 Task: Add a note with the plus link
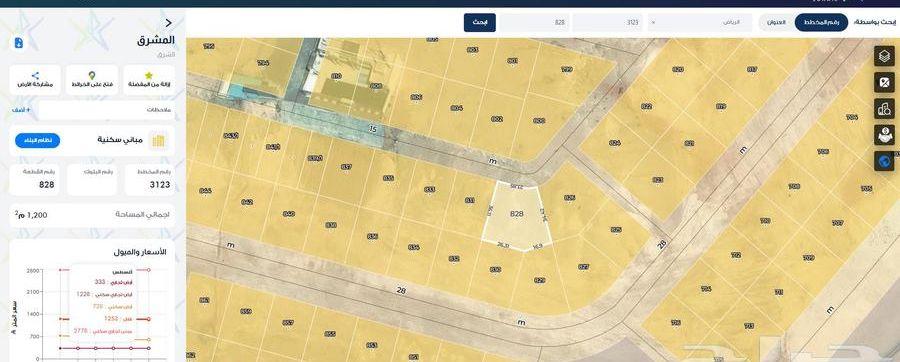coord(21,110)
